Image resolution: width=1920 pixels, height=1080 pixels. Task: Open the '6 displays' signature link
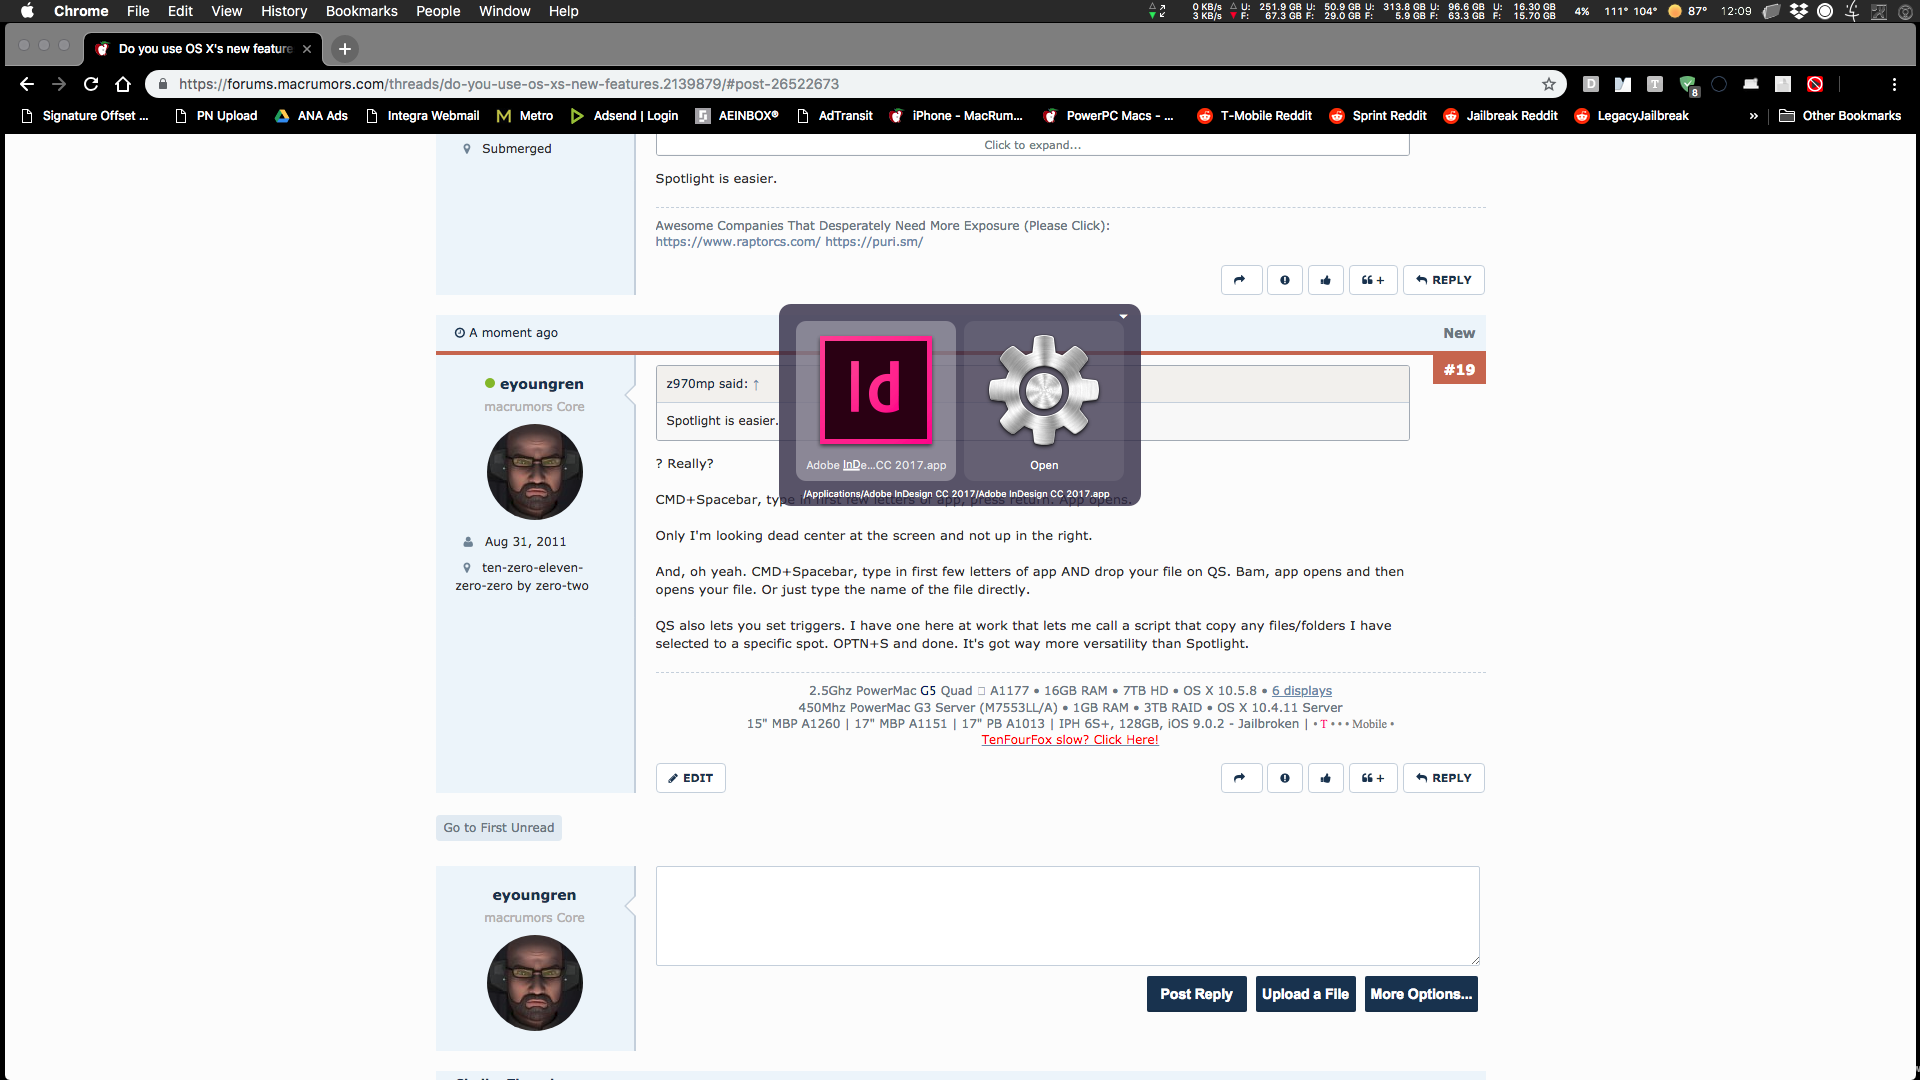(1301, 691)
